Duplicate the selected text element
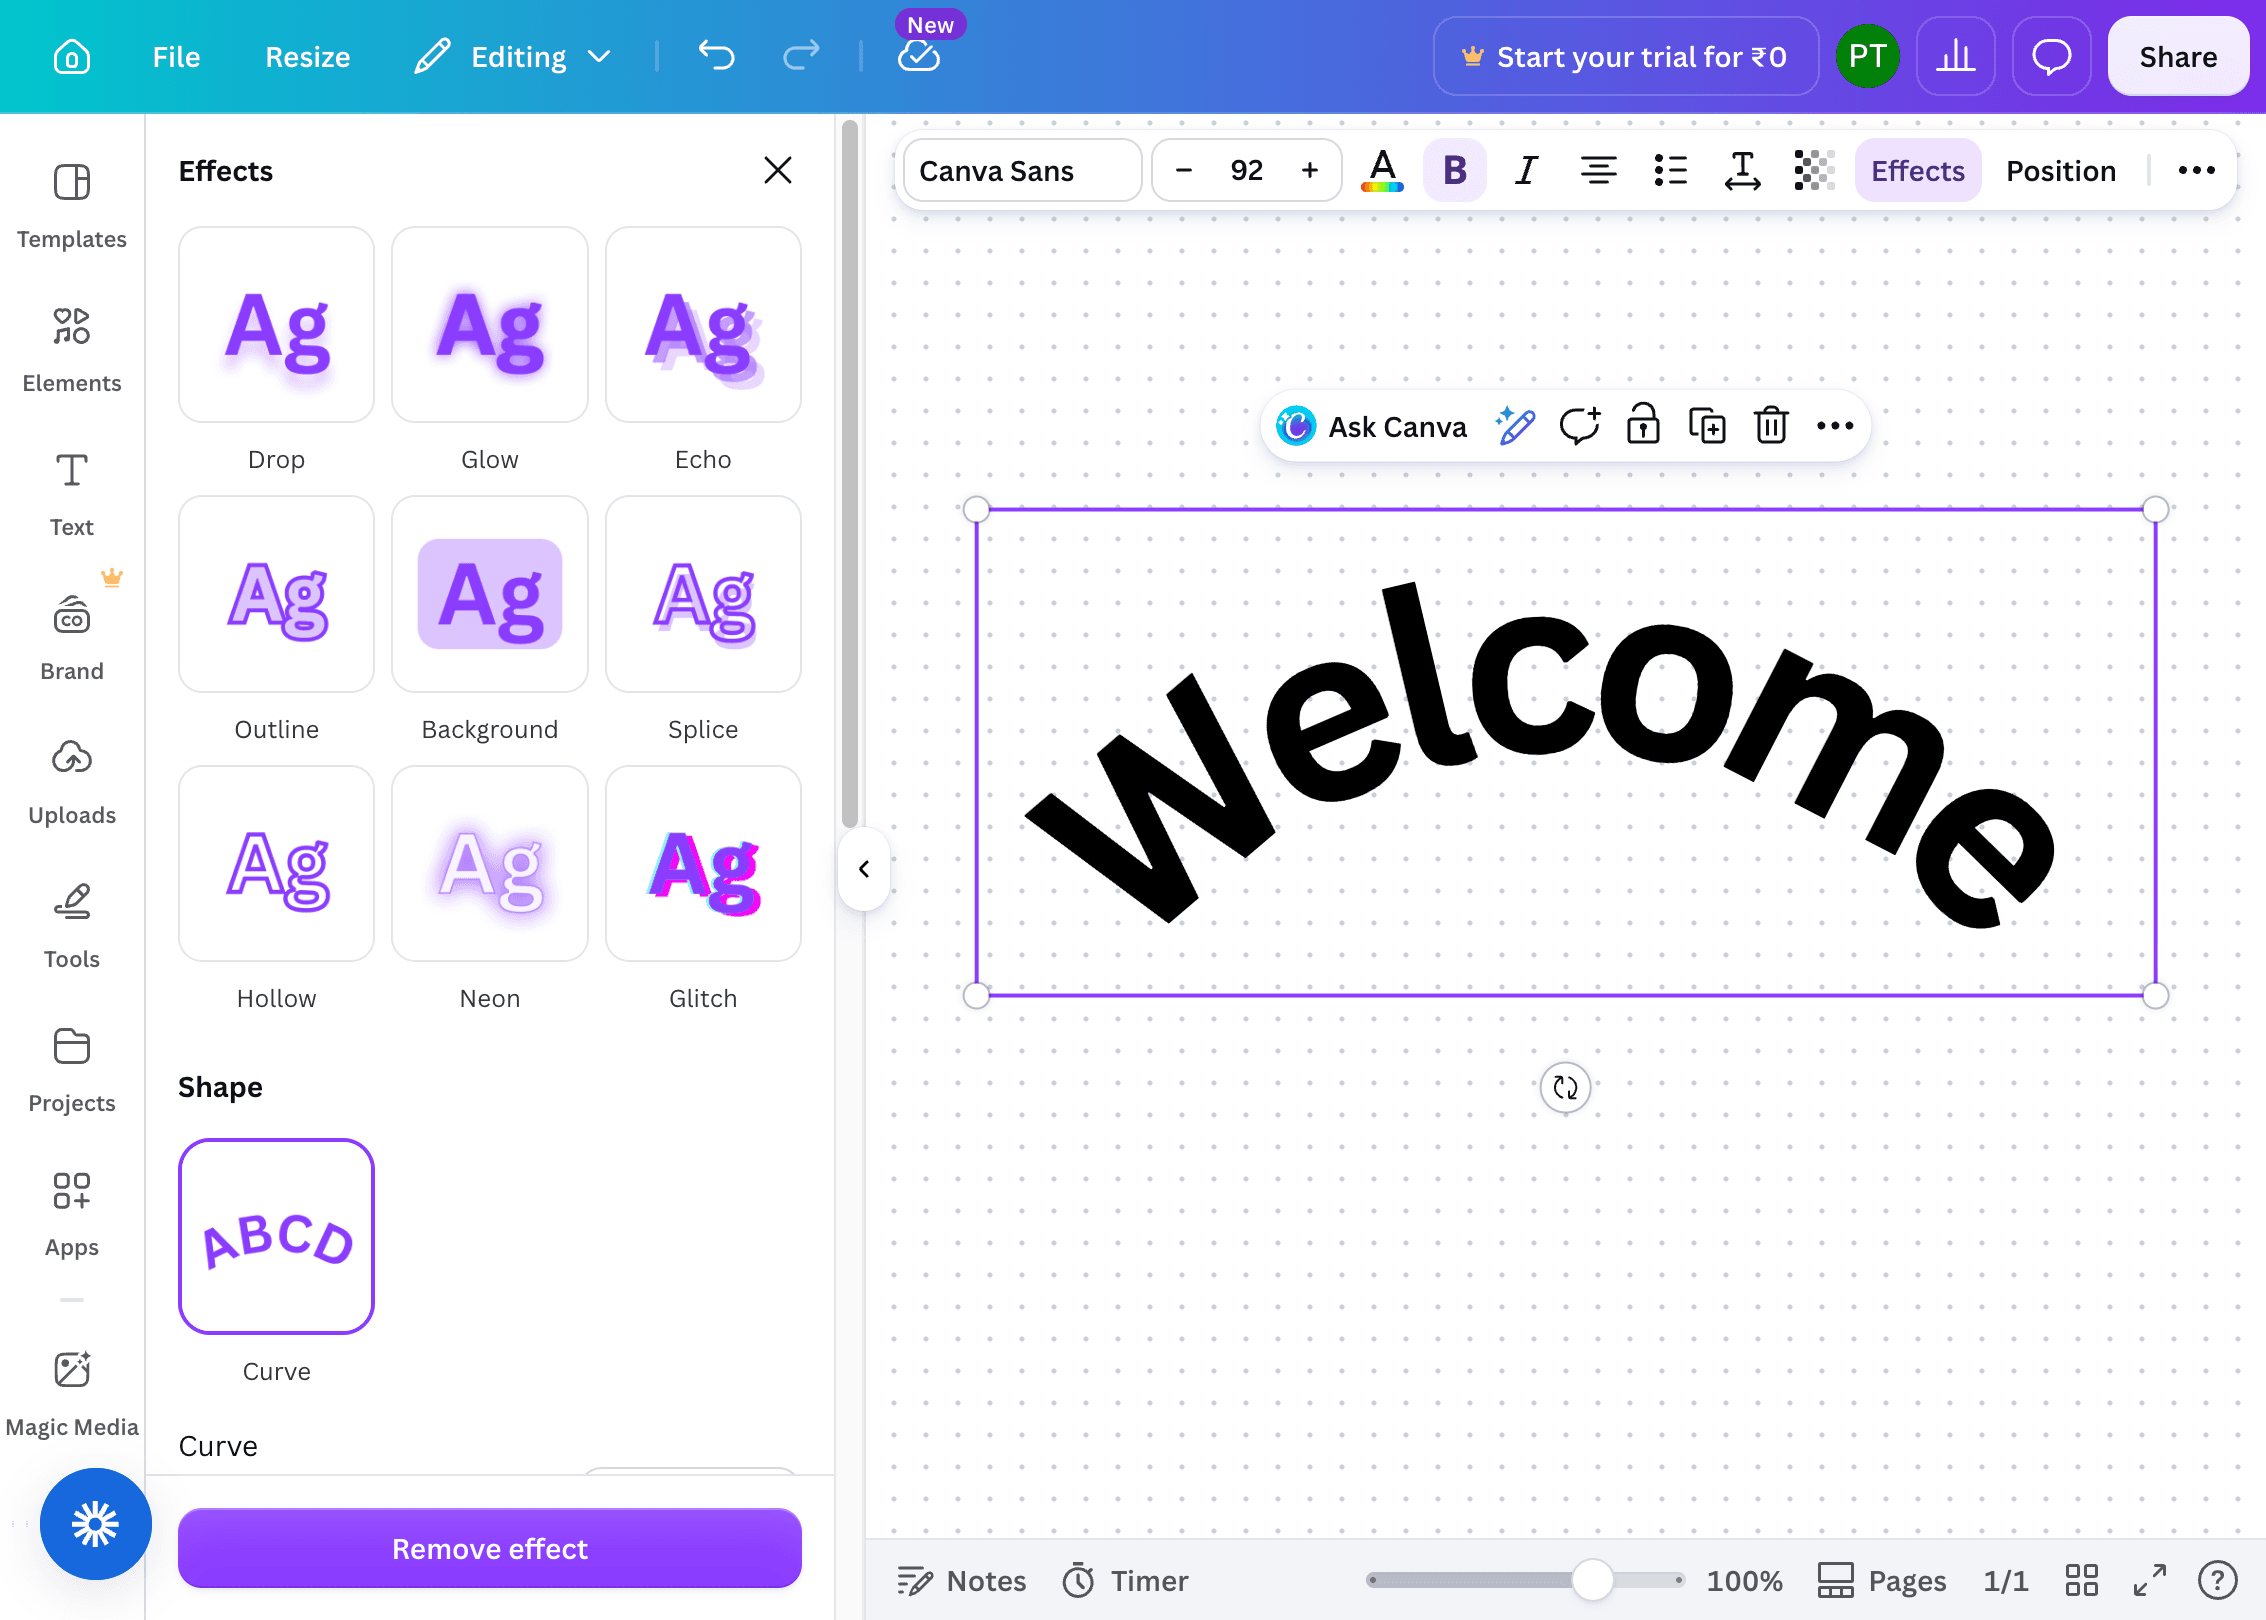Image resolution: width=2266 pixels, height=1620 pixels. click(1707, 426)
